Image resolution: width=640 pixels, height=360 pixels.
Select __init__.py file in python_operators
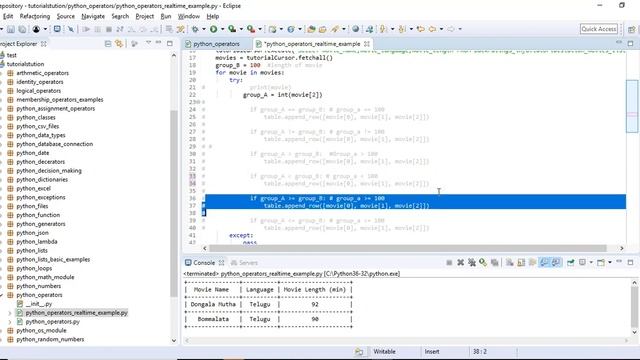tap(39, 304)
